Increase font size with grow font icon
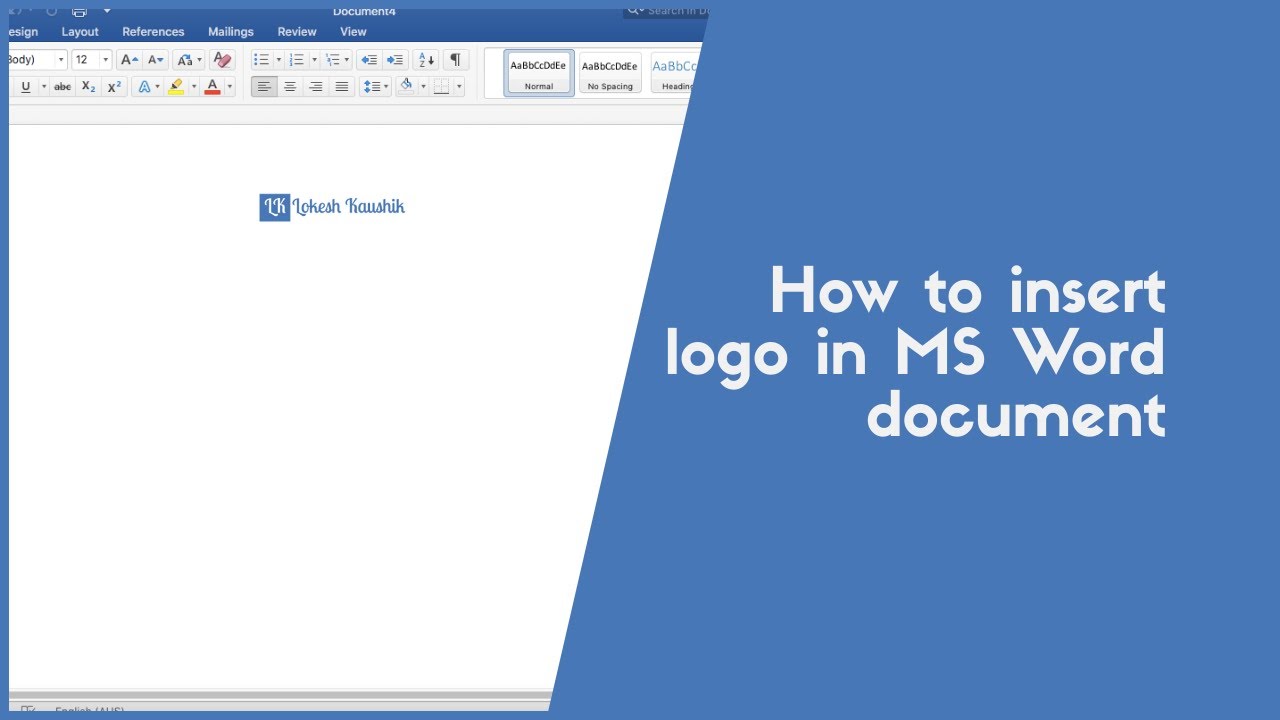This screenshot has width=1280, height=720. [x=129, y=60]
